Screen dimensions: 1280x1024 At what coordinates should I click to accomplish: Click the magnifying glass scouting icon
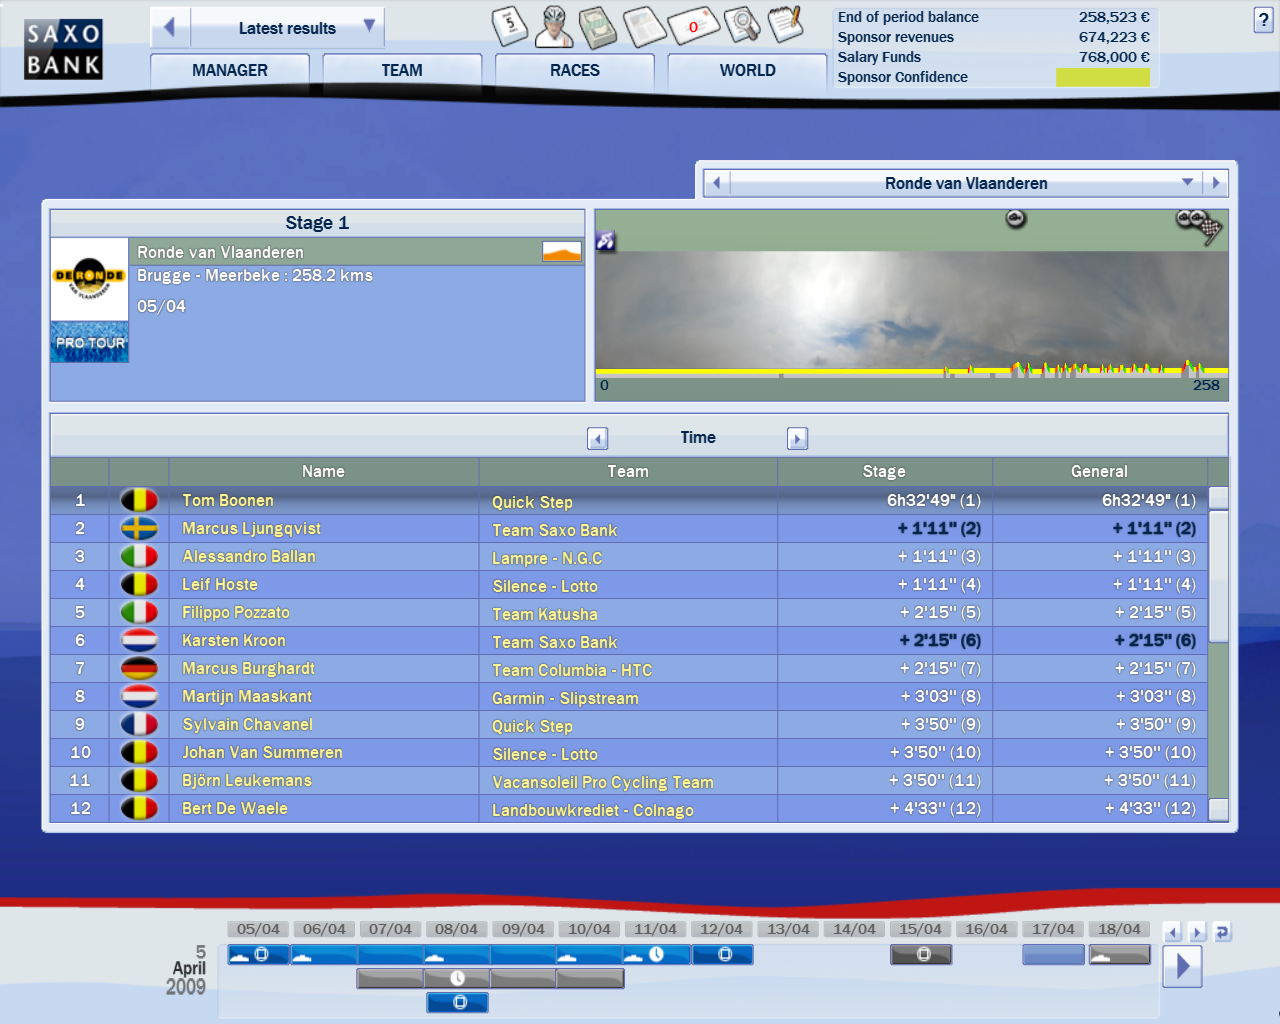coord(741,26)
